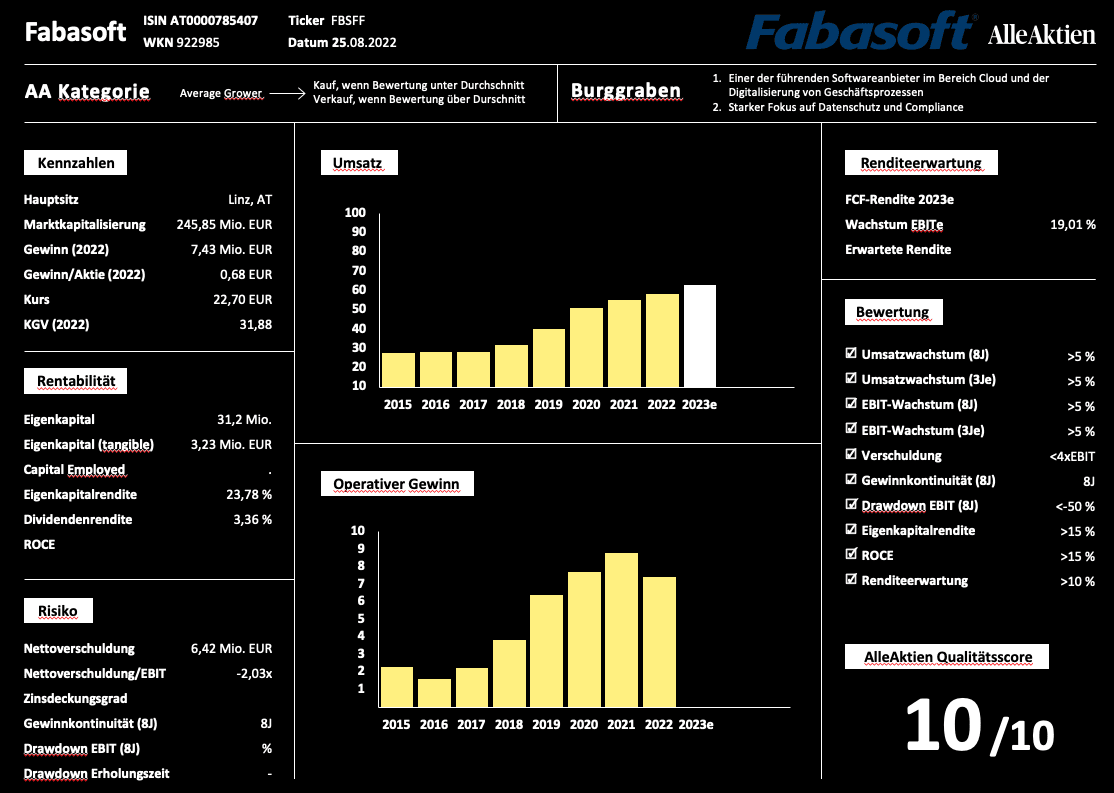Image resolution: width=1114 pixels, height=793 pixels.
Task: Select the Dividendenrendite value 3,36 %
Action: coord(253,519)
